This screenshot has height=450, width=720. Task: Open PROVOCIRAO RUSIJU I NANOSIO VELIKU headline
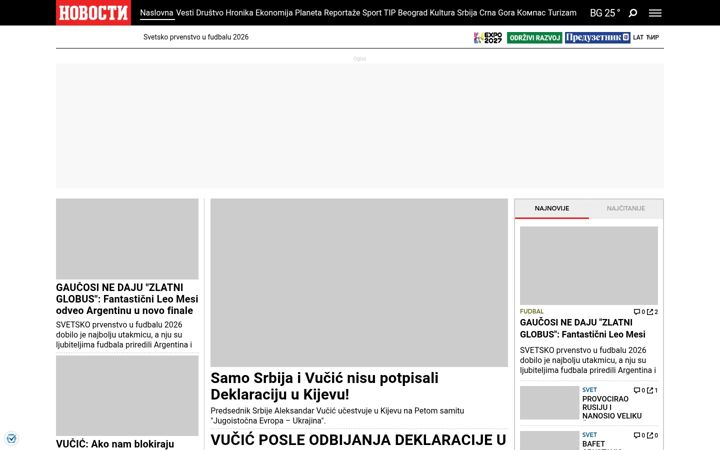pos(612,407)
